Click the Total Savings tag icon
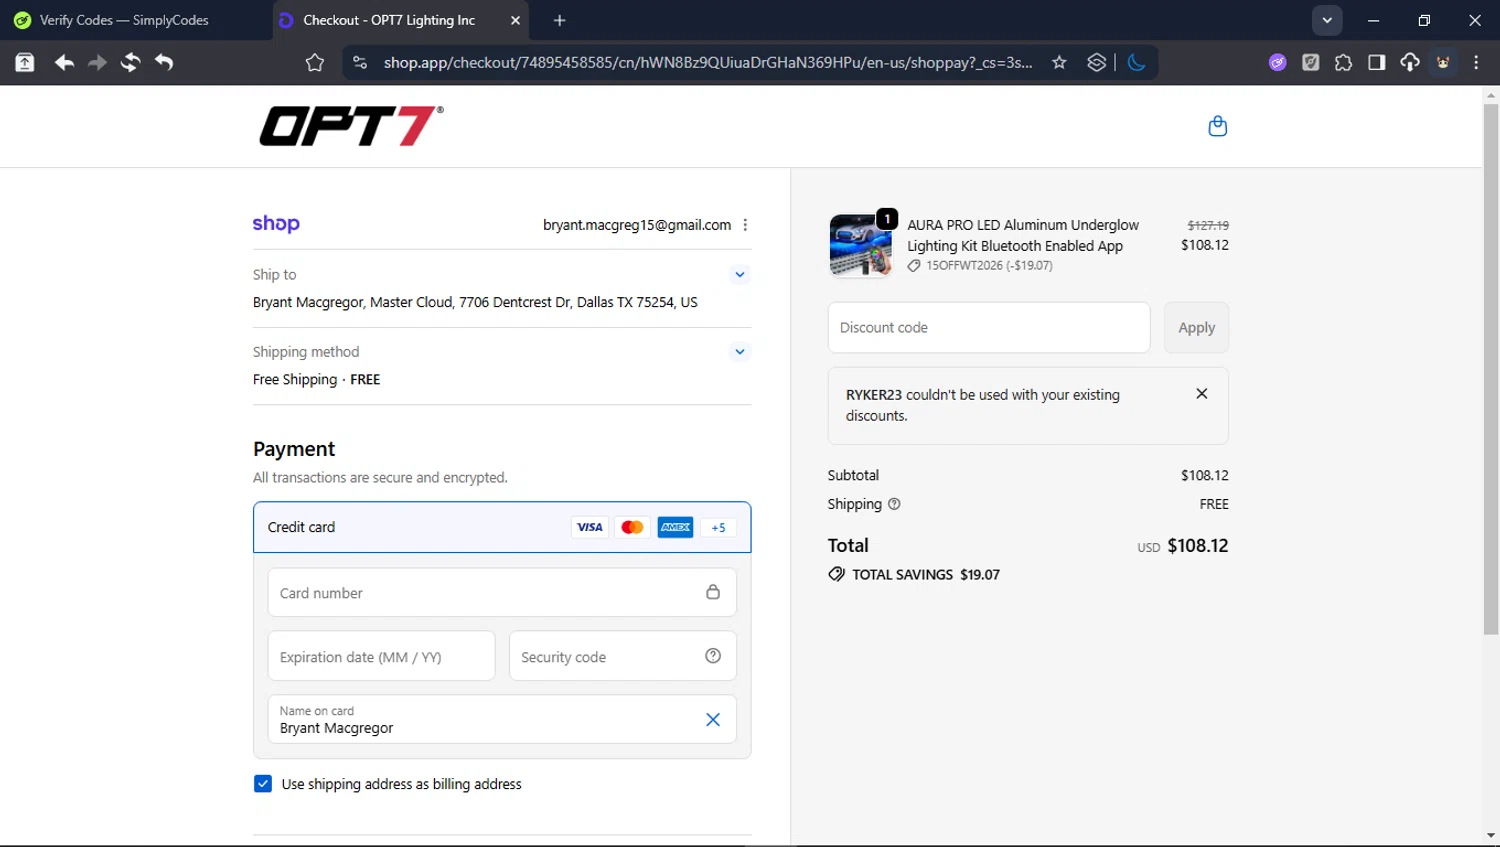1500x847 pixels. pos(837,574)
